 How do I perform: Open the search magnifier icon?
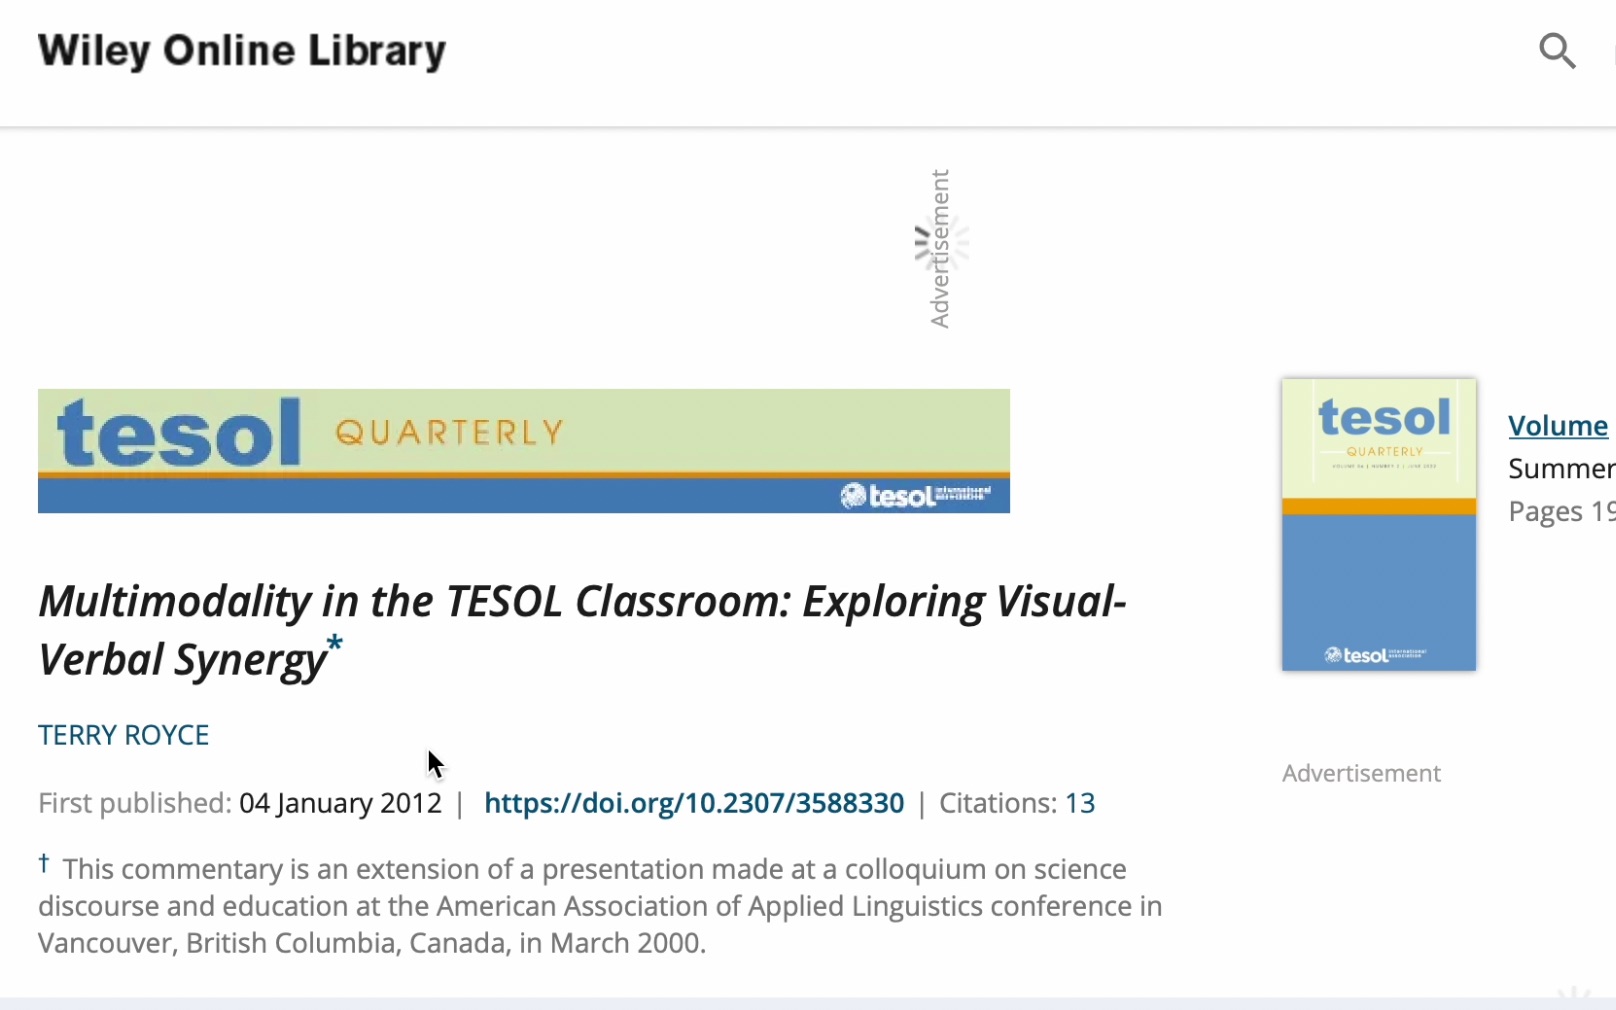pos(1557,51)
